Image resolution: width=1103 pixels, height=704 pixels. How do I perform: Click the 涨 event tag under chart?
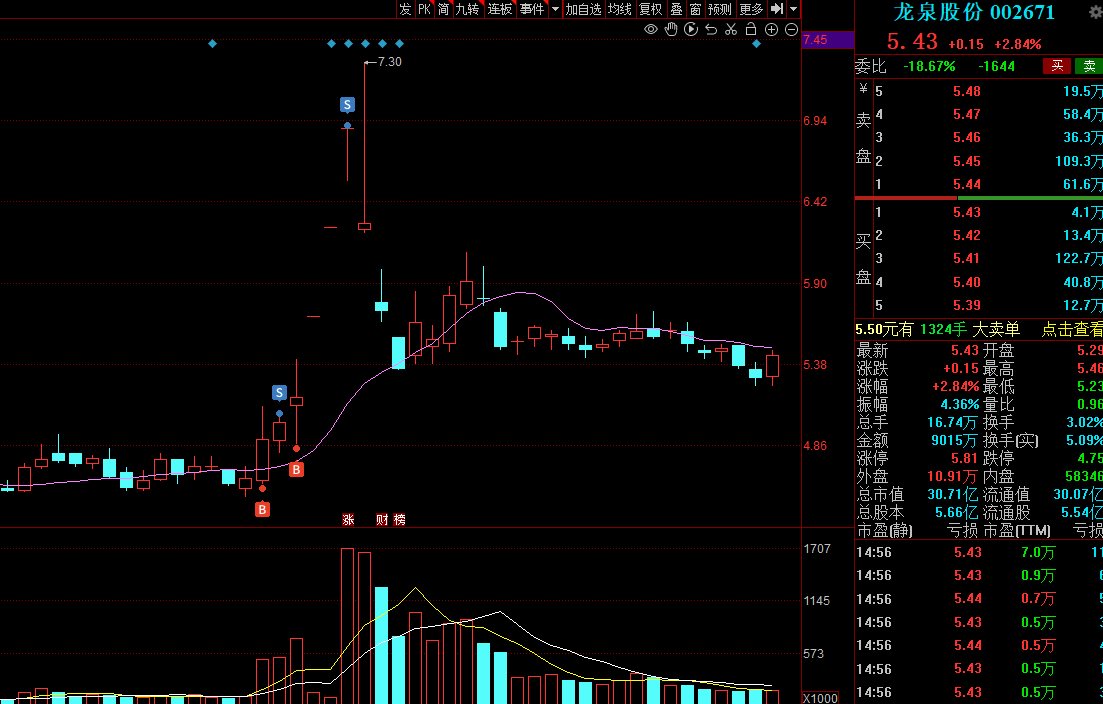(x=348, y=520)
